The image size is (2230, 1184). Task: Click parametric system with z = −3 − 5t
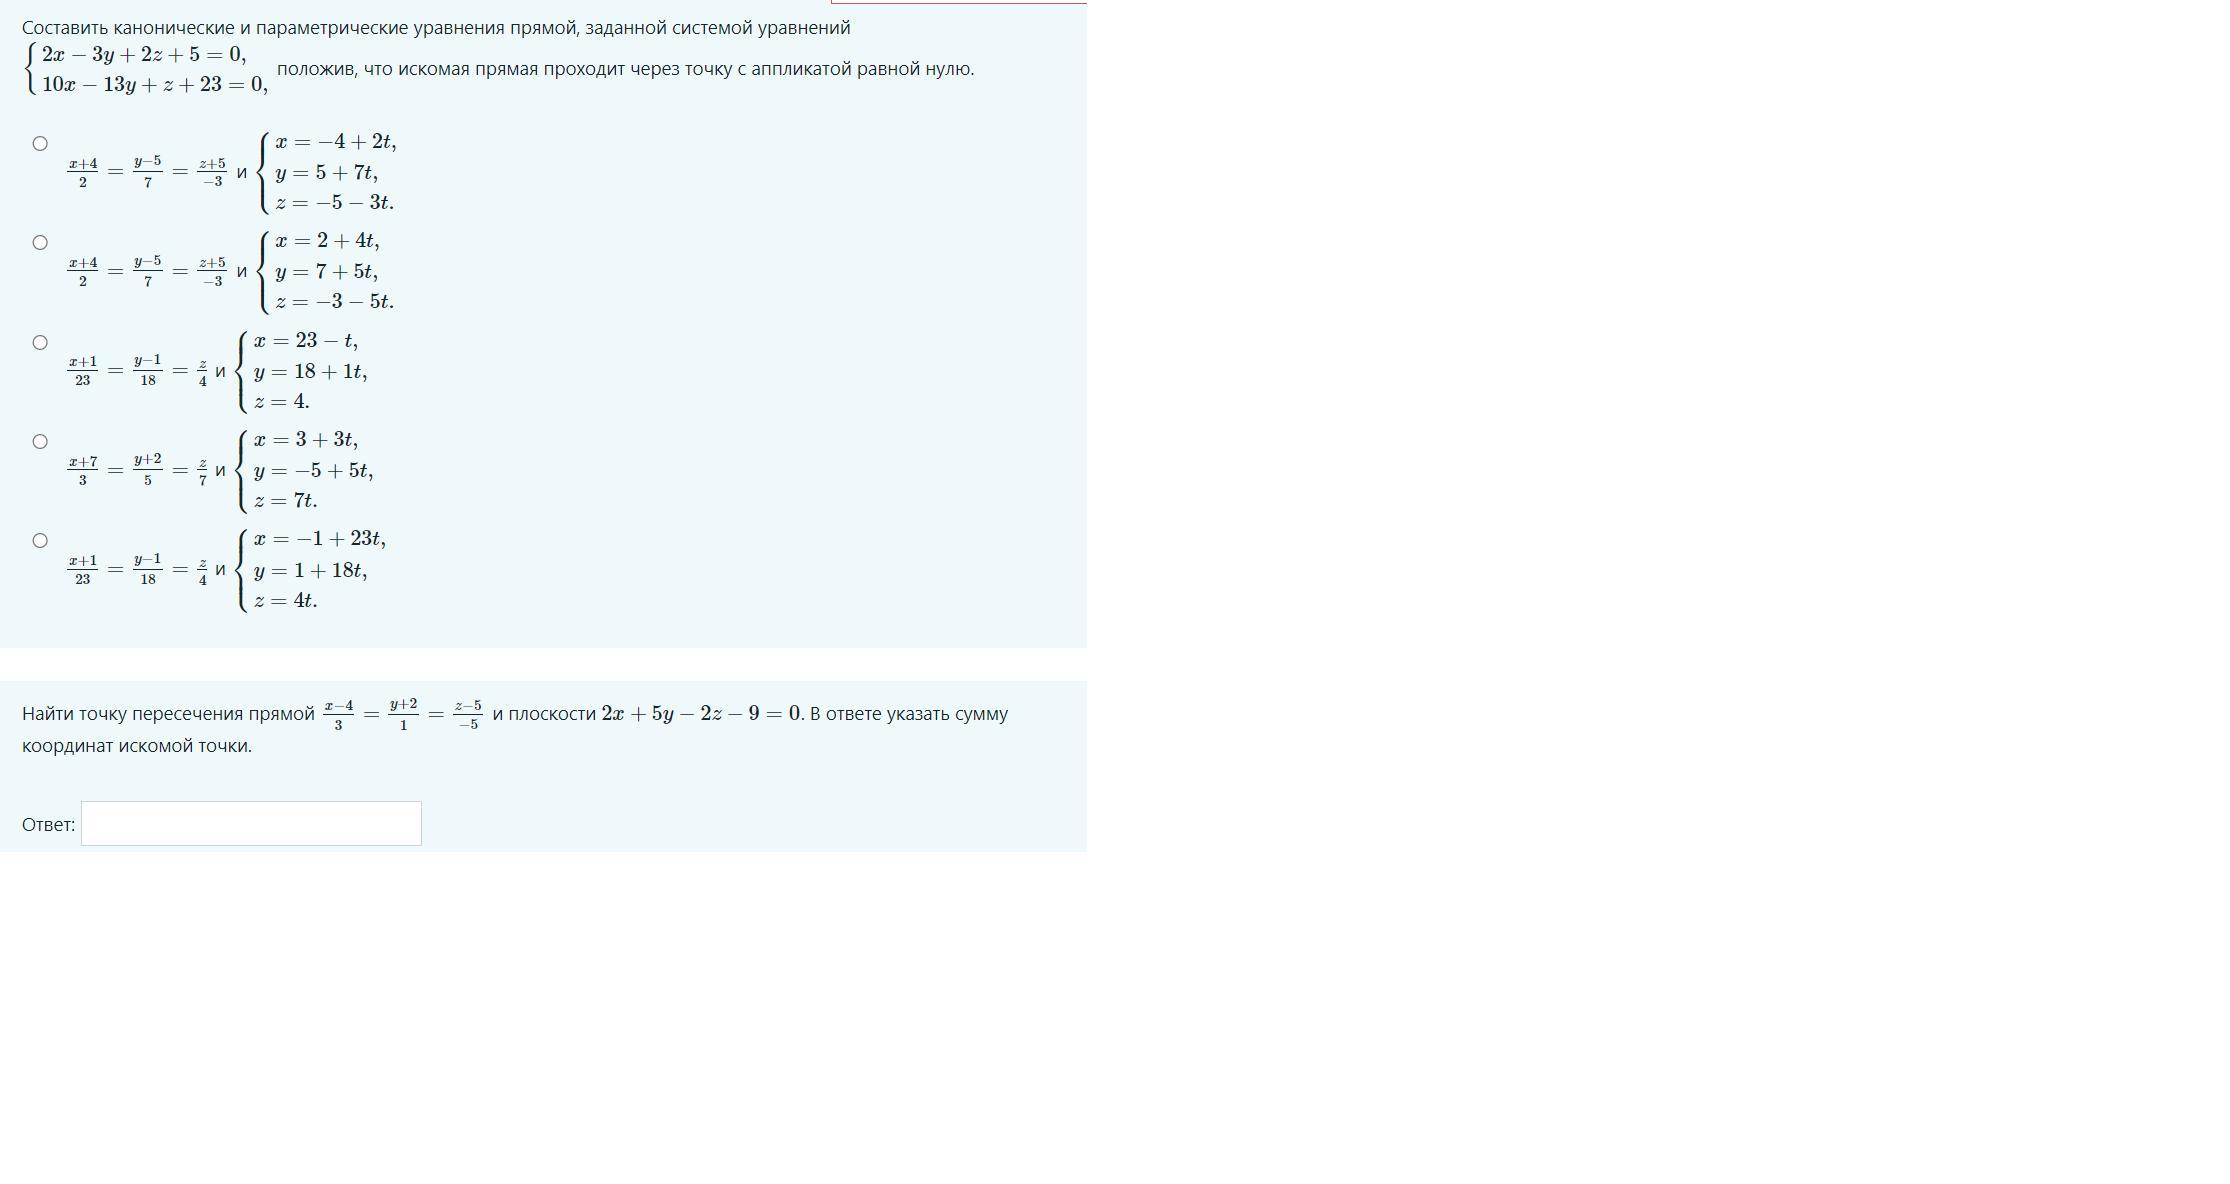pos(327,271)
